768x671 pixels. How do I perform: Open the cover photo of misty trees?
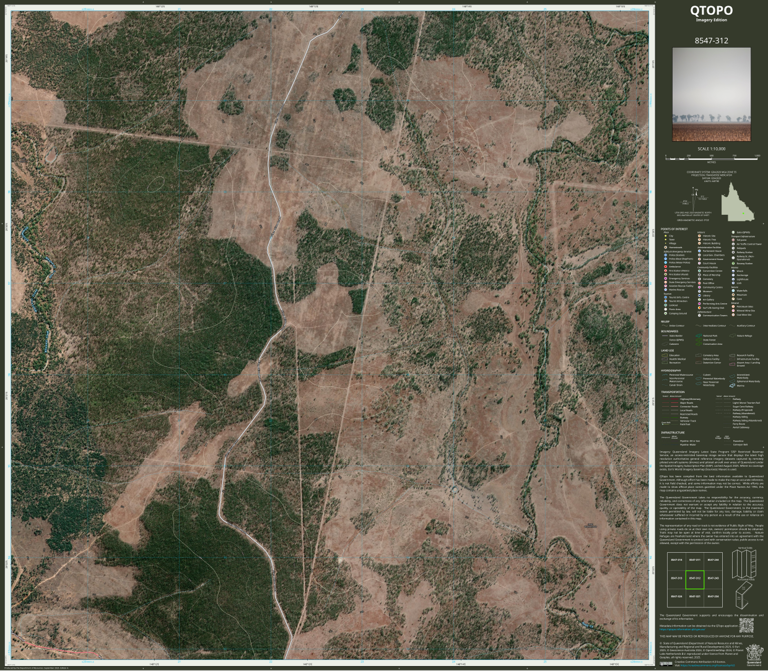click(711, 94)
